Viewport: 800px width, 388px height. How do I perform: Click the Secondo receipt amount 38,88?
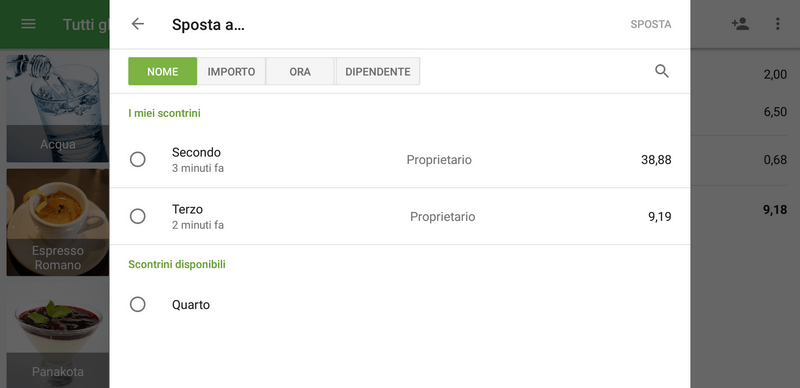[x=656, y=160]
